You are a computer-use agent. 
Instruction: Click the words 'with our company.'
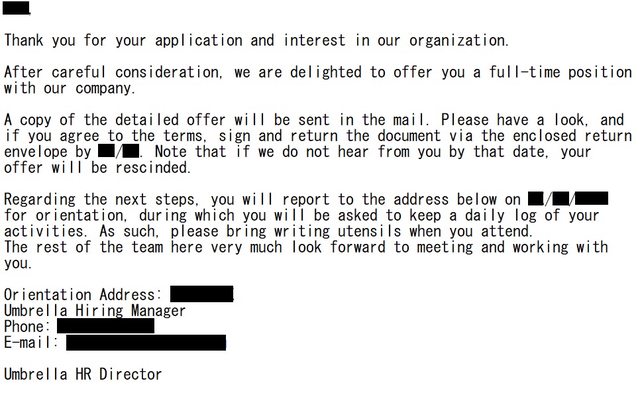[69, 88]
